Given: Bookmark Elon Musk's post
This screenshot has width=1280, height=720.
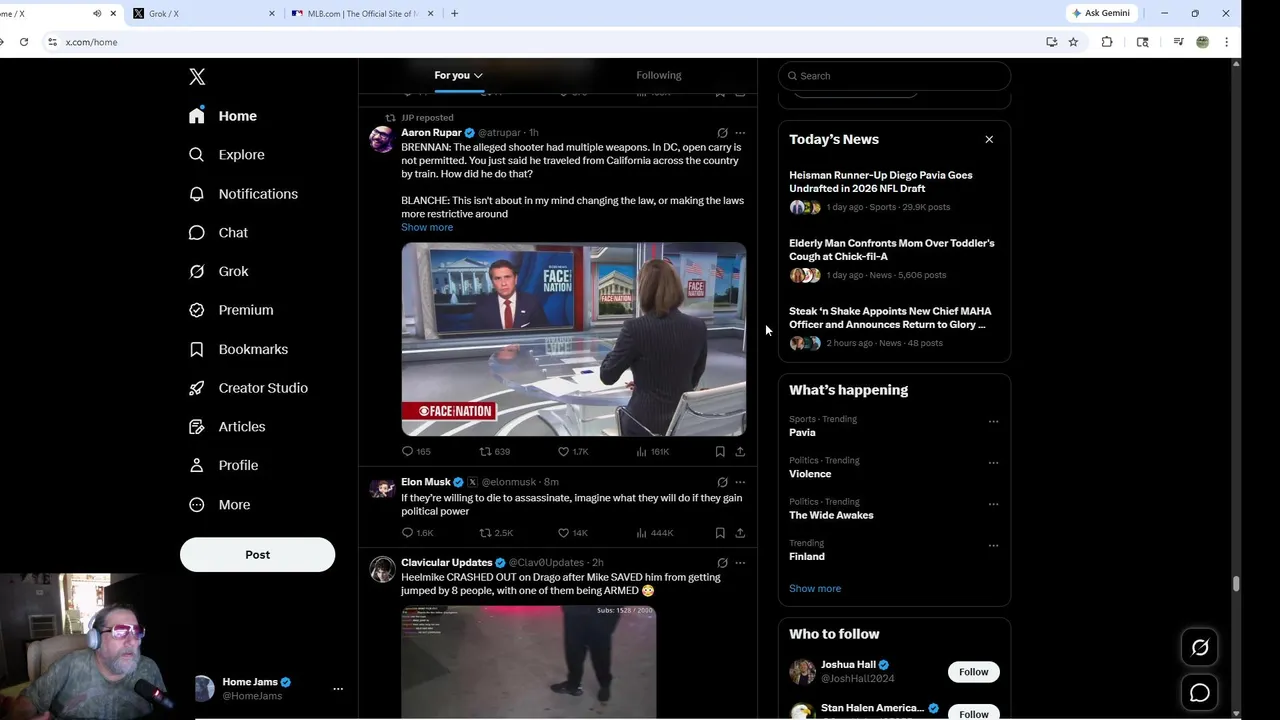Looking at the screenshot, I should click(720, 533).
